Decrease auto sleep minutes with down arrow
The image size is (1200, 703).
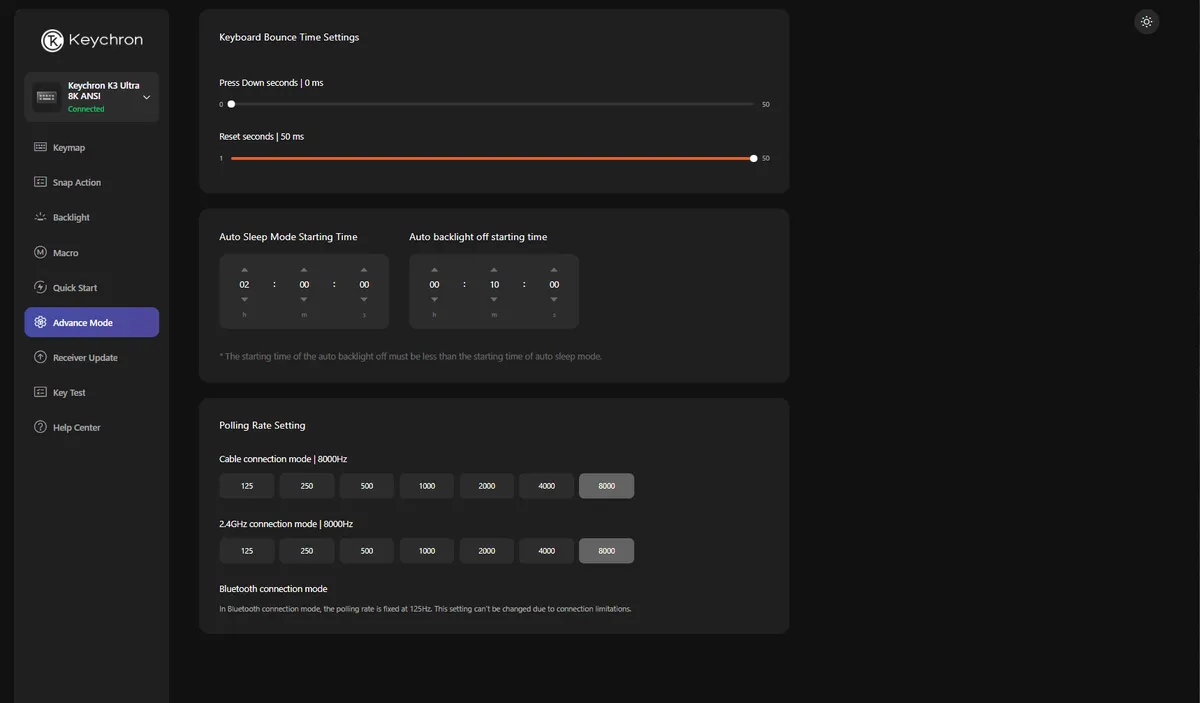[304, 299]
